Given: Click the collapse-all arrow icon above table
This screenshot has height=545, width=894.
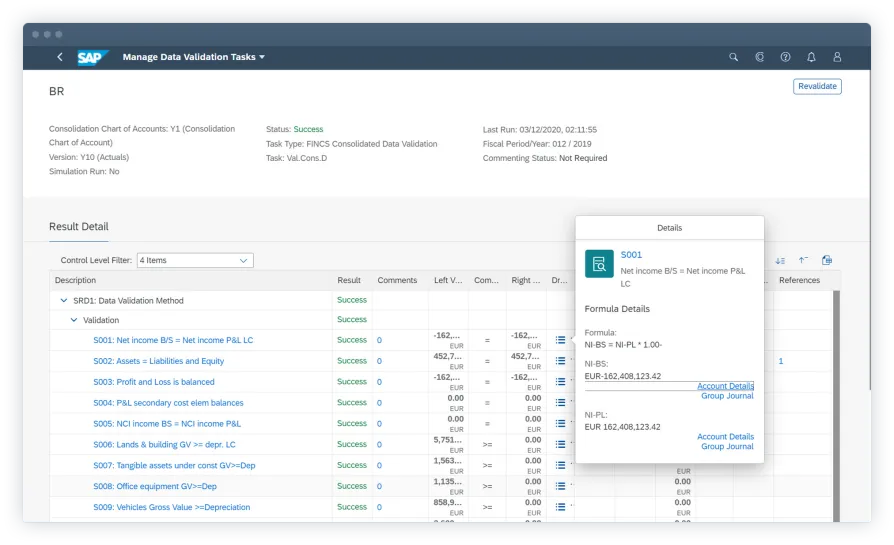Looking at the screenshot, I should (x=803, y=260).
